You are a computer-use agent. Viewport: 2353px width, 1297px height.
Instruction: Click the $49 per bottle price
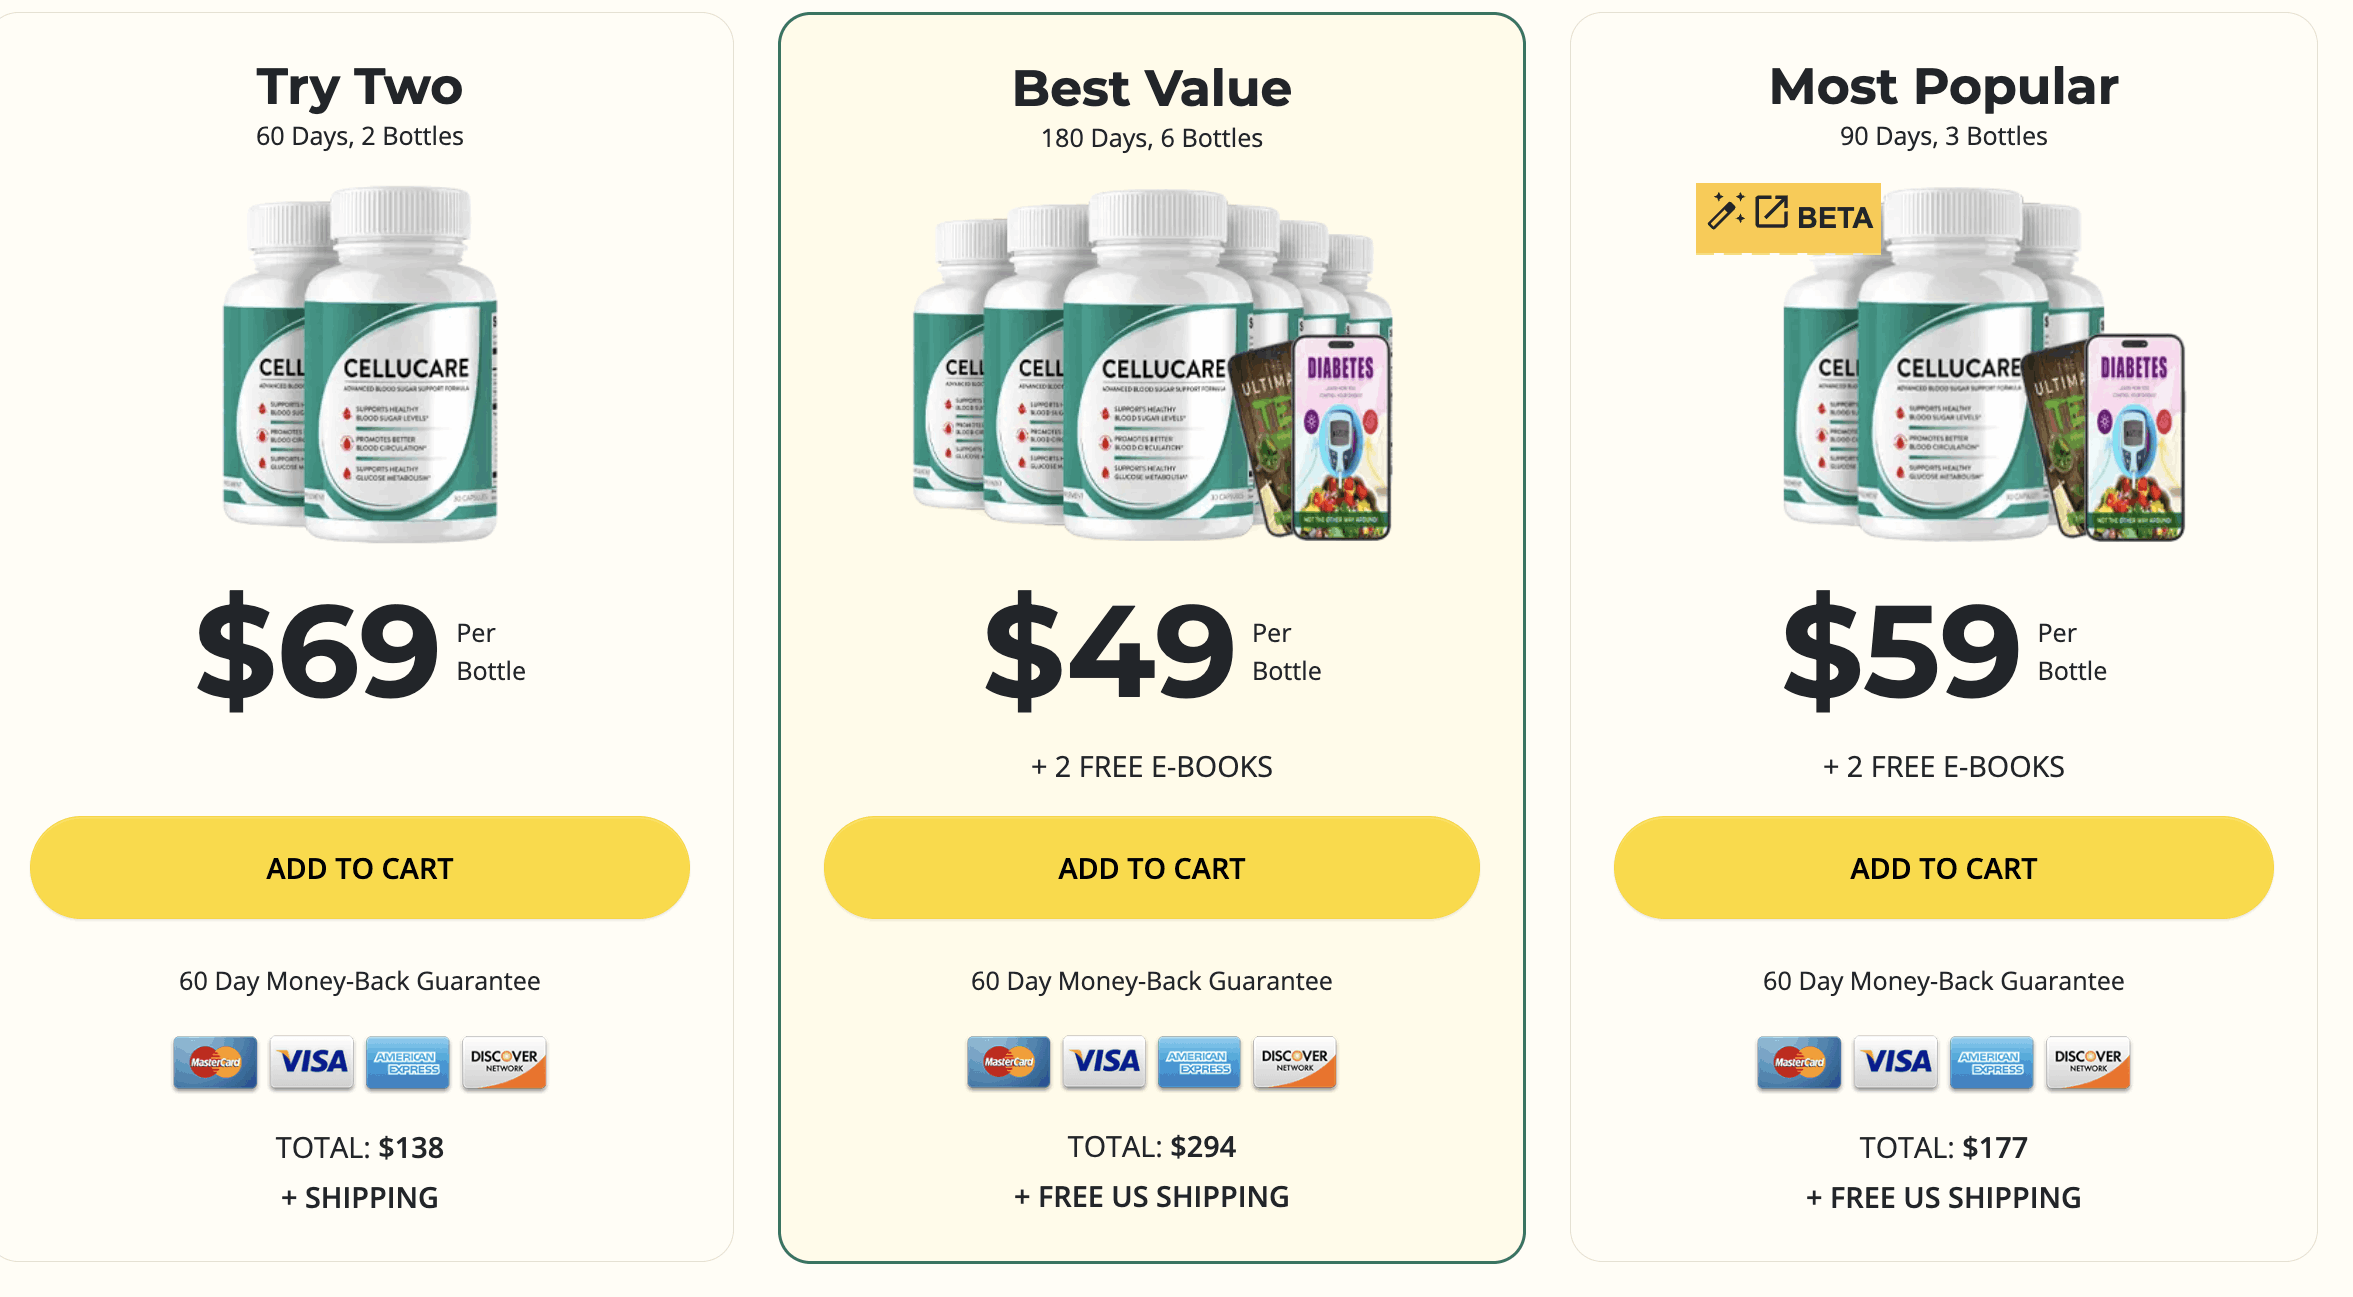(1110, 649)
